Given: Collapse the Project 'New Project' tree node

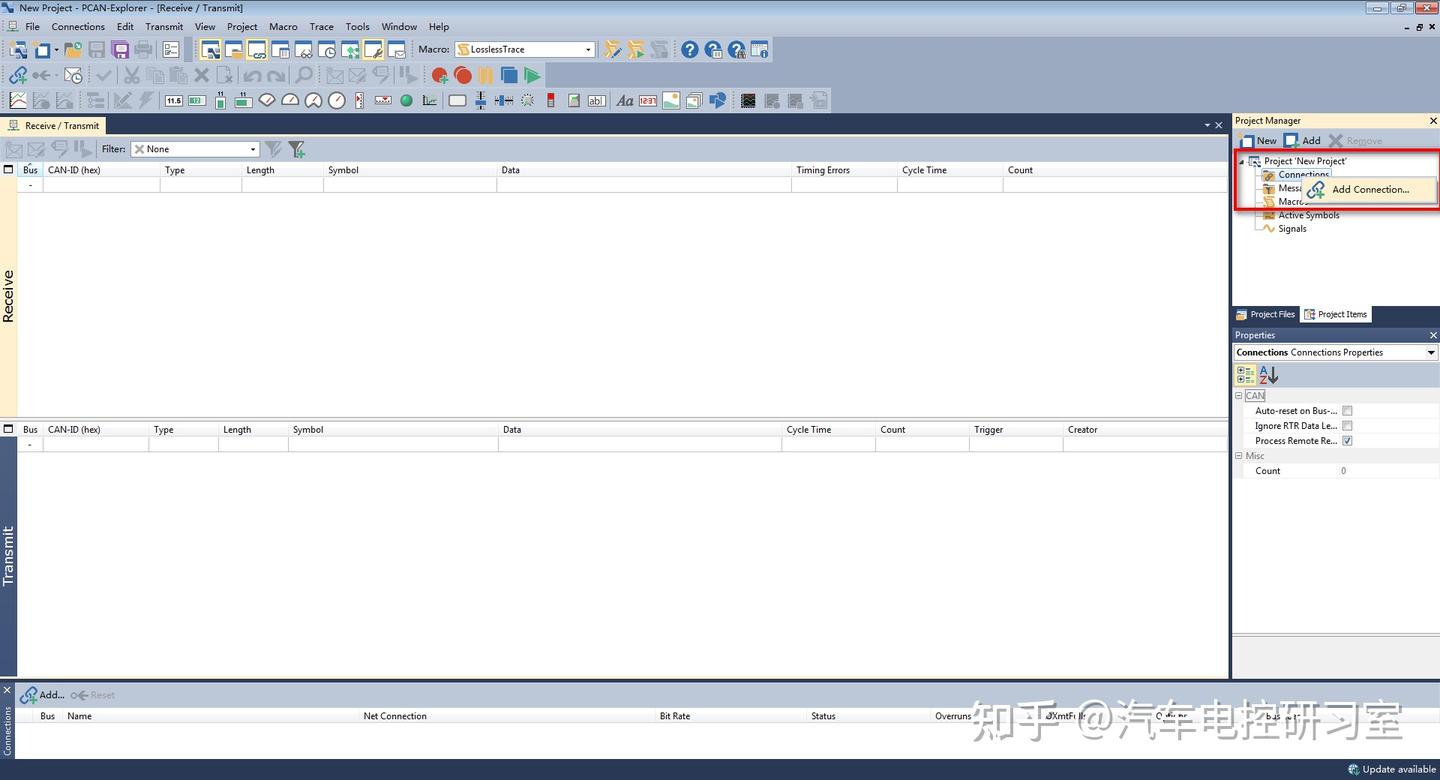Looking at the screenshot, I should [x=1242, y=161].
